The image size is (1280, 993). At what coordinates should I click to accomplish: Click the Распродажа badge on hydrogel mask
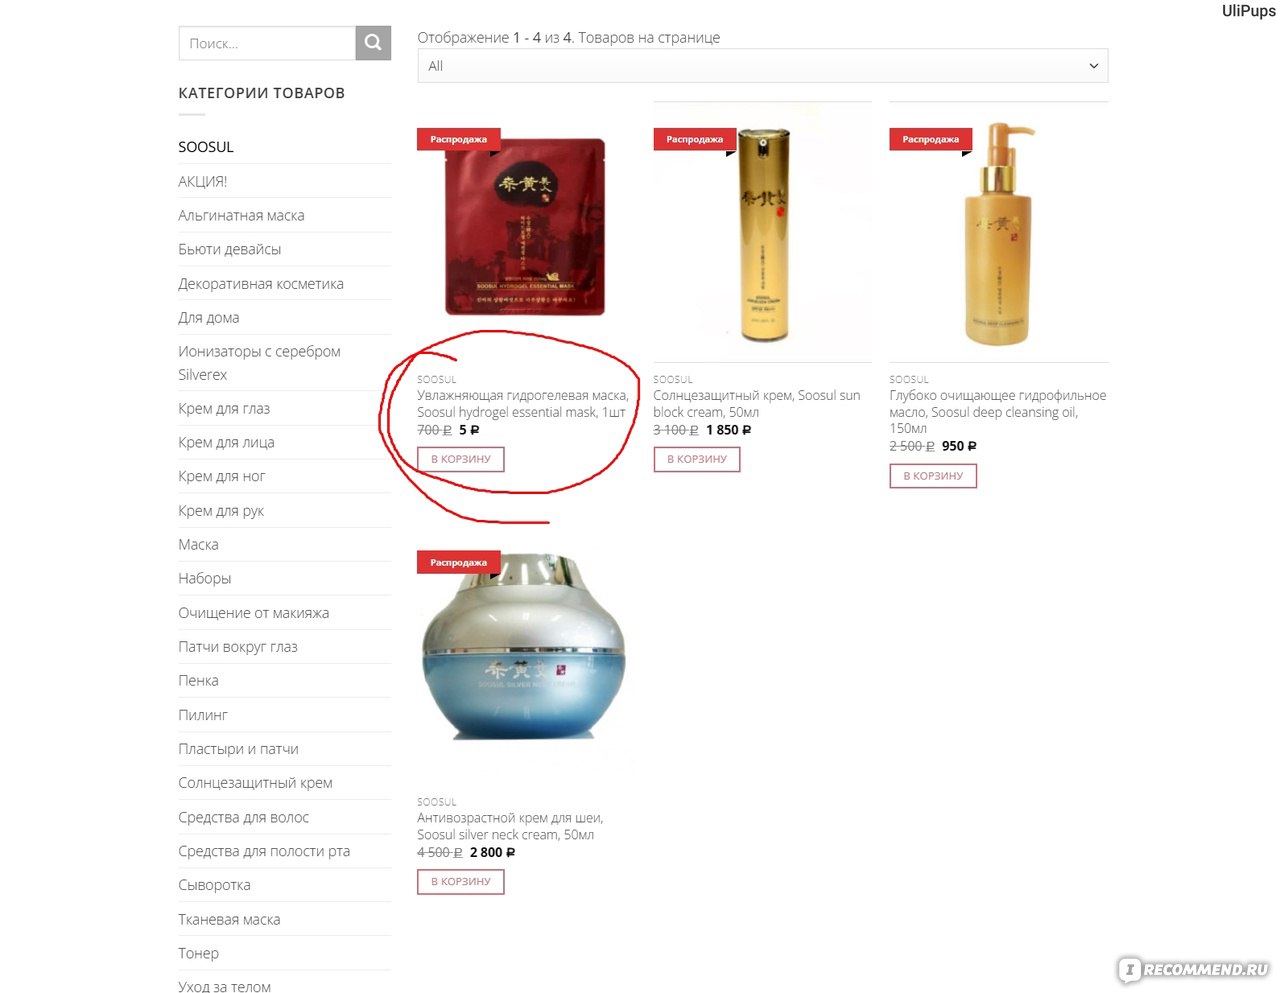(x=459, y=139)
